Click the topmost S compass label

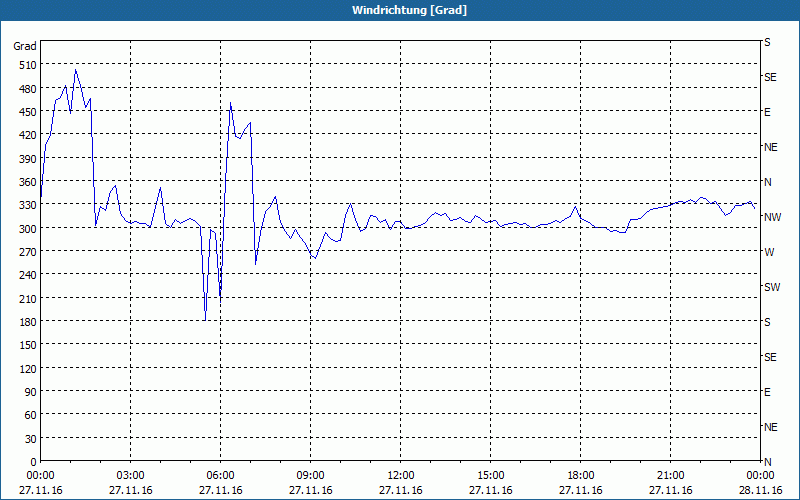pyautogui.click(x=767, y=42)
